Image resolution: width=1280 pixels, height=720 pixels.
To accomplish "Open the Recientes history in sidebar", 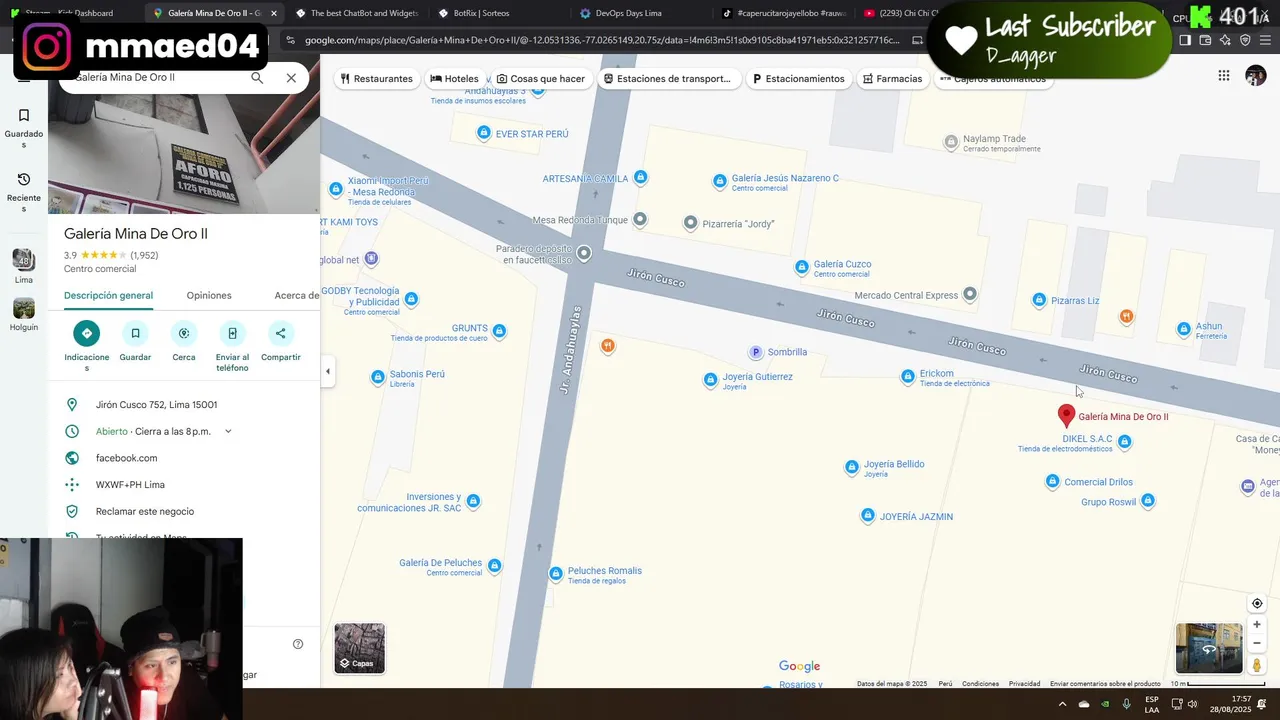I will 24,190.
